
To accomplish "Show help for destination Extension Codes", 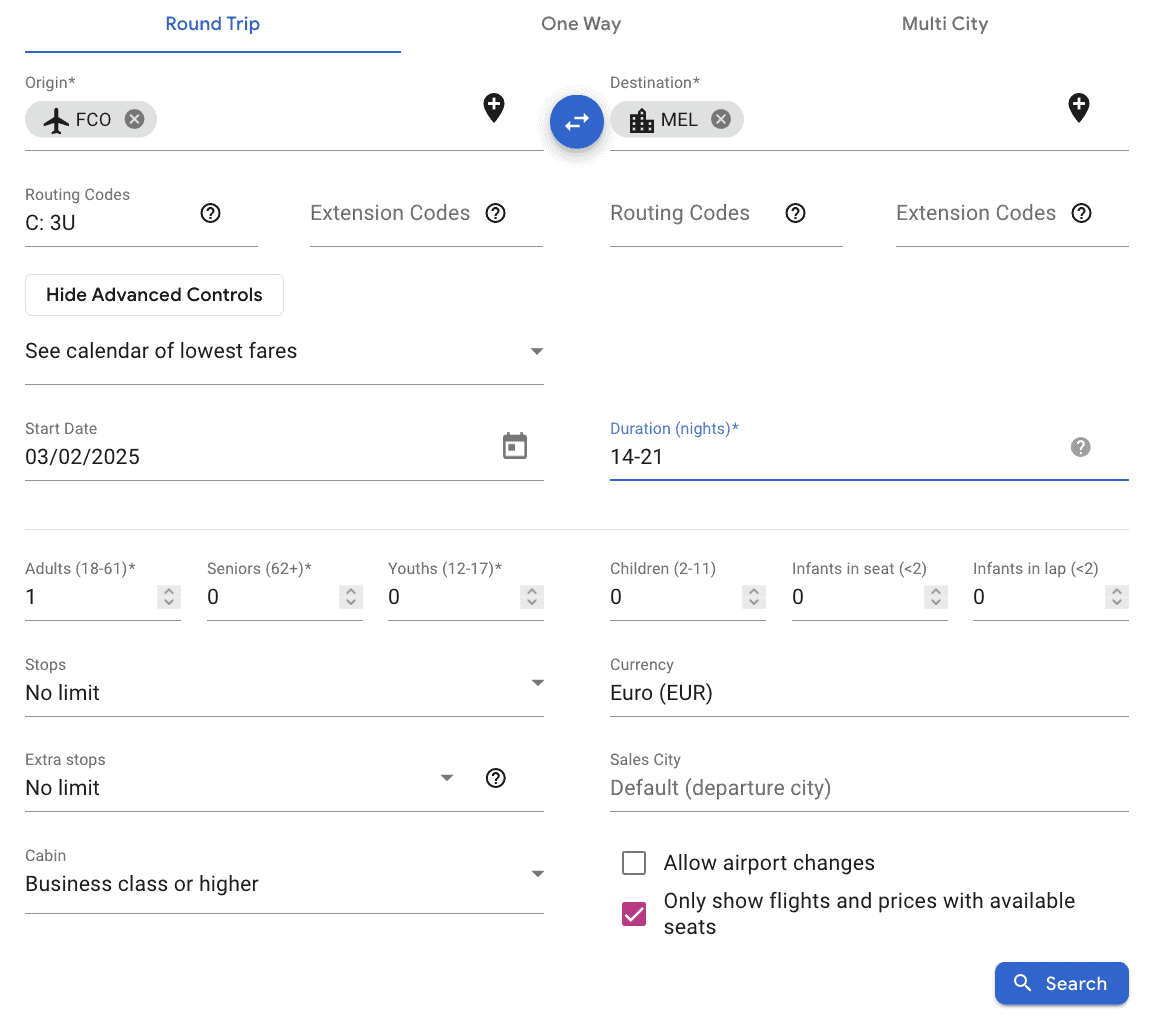I will tap(1080, 213).
